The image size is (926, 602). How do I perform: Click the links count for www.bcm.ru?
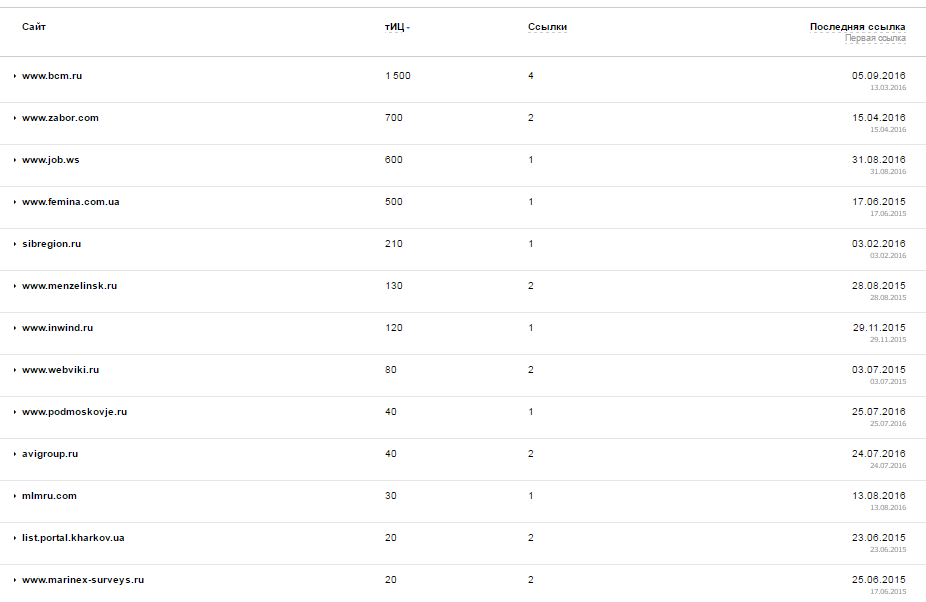[531, 76]
